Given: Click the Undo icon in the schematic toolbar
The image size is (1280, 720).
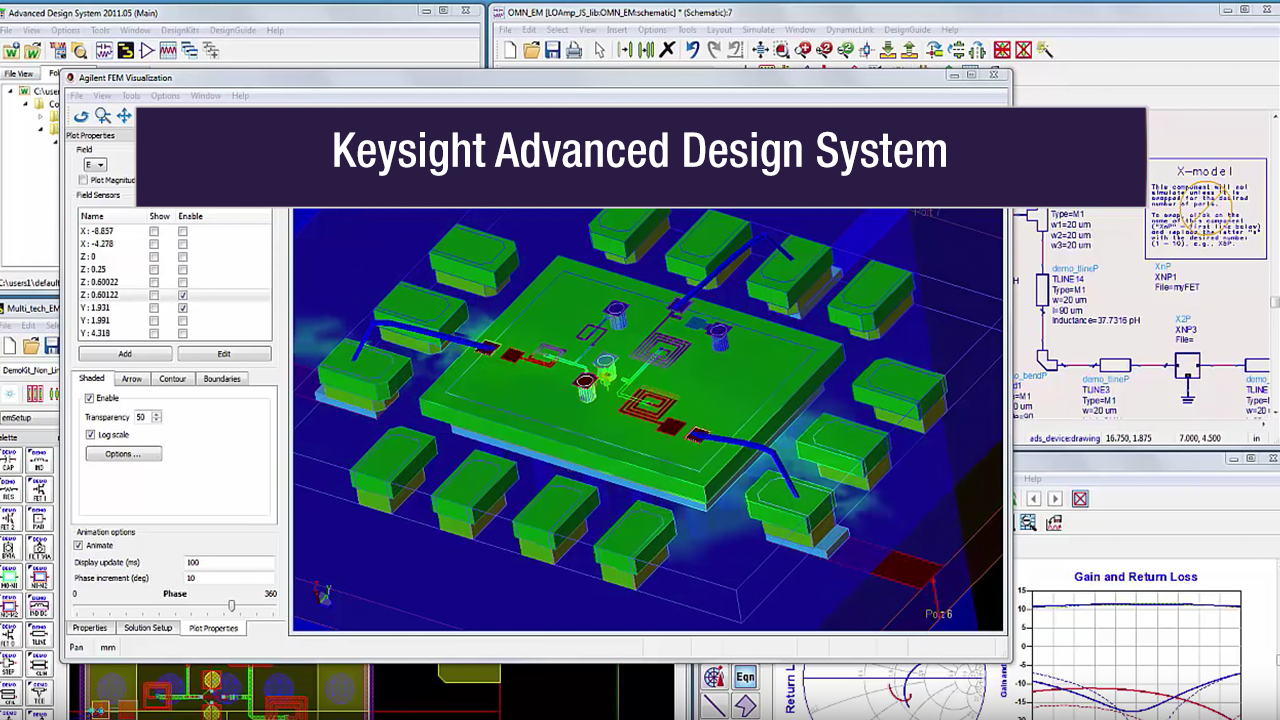Looking at the screenshot, I should [692, 49].
